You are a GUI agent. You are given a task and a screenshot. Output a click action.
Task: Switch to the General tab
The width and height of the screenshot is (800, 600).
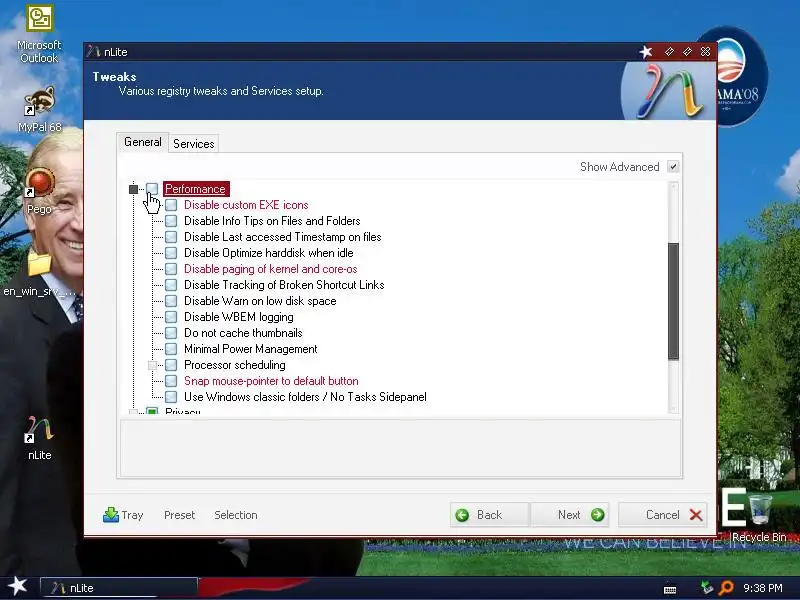(x=142, y=142)
